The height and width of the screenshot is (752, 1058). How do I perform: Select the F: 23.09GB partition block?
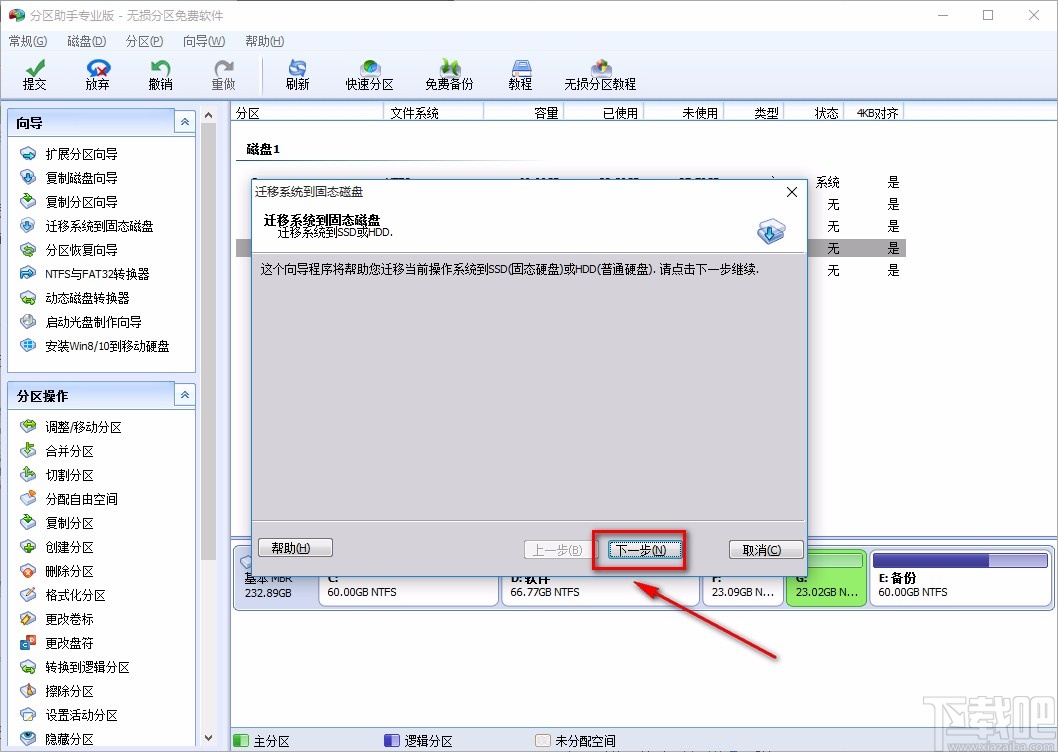(x=742, y=591)
